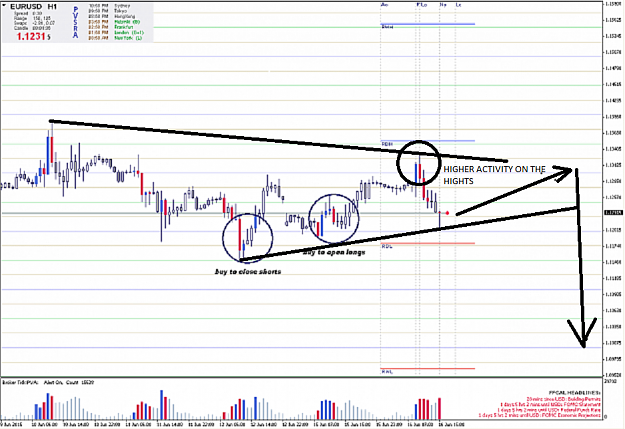Click the red current-price dot marker
625x429 pixels.
click(448, 213)
